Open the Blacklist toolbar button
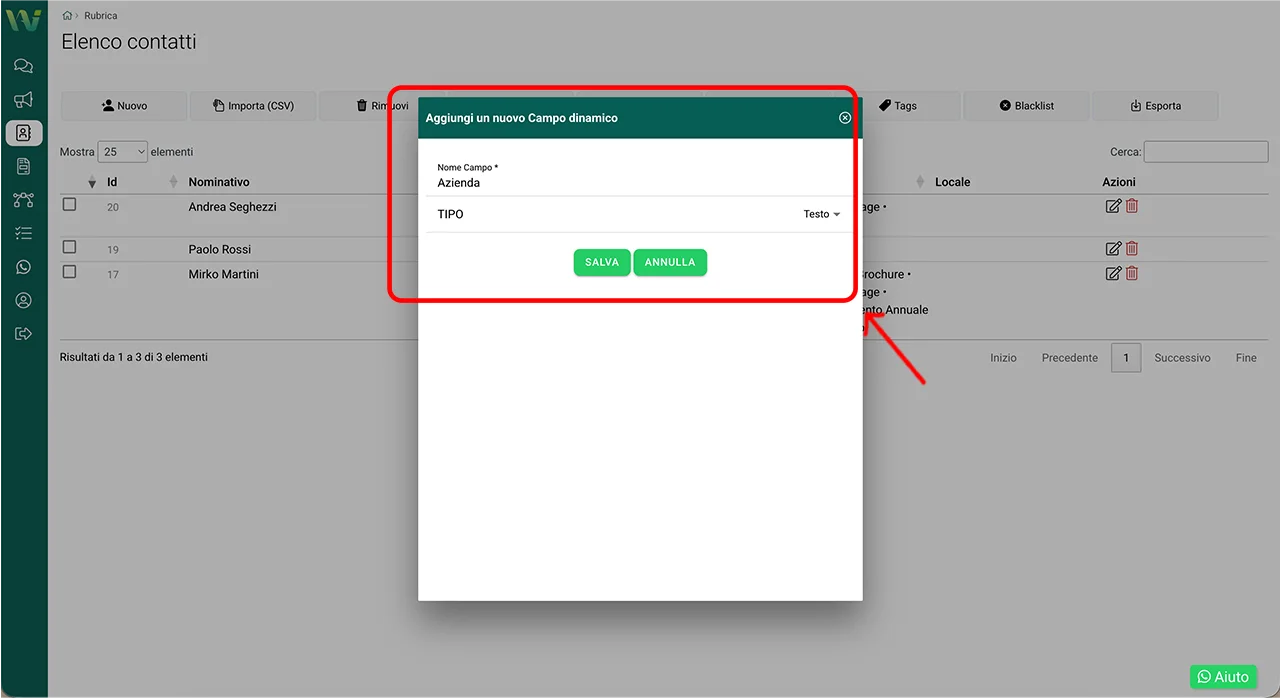 [x=1026, y=106]
